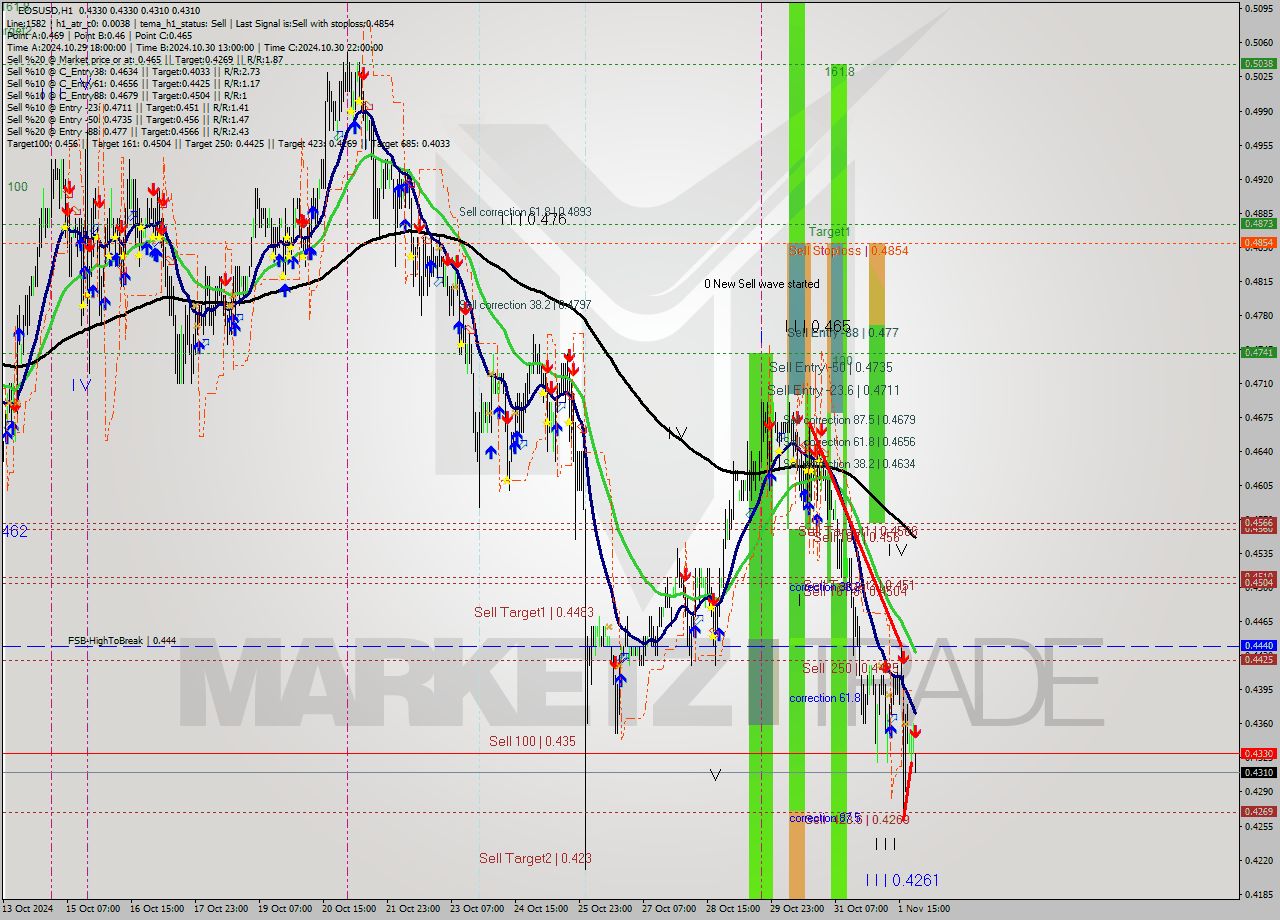Select the '28 Oct 15:00' time label
Image resolution: width=1280 pixels, height=920 pixels.
[732, 909]
